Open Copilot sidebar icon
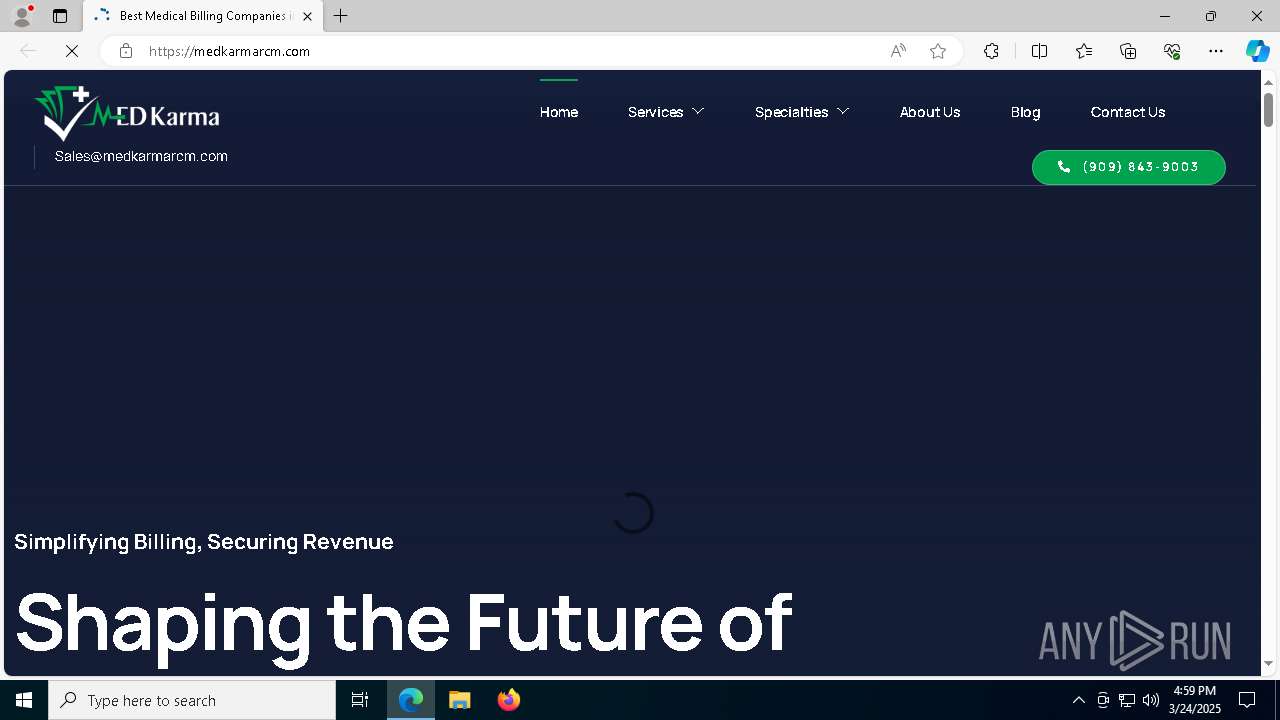The width and height of the screenshot is (1280, 720). (x=1258, y=51)
